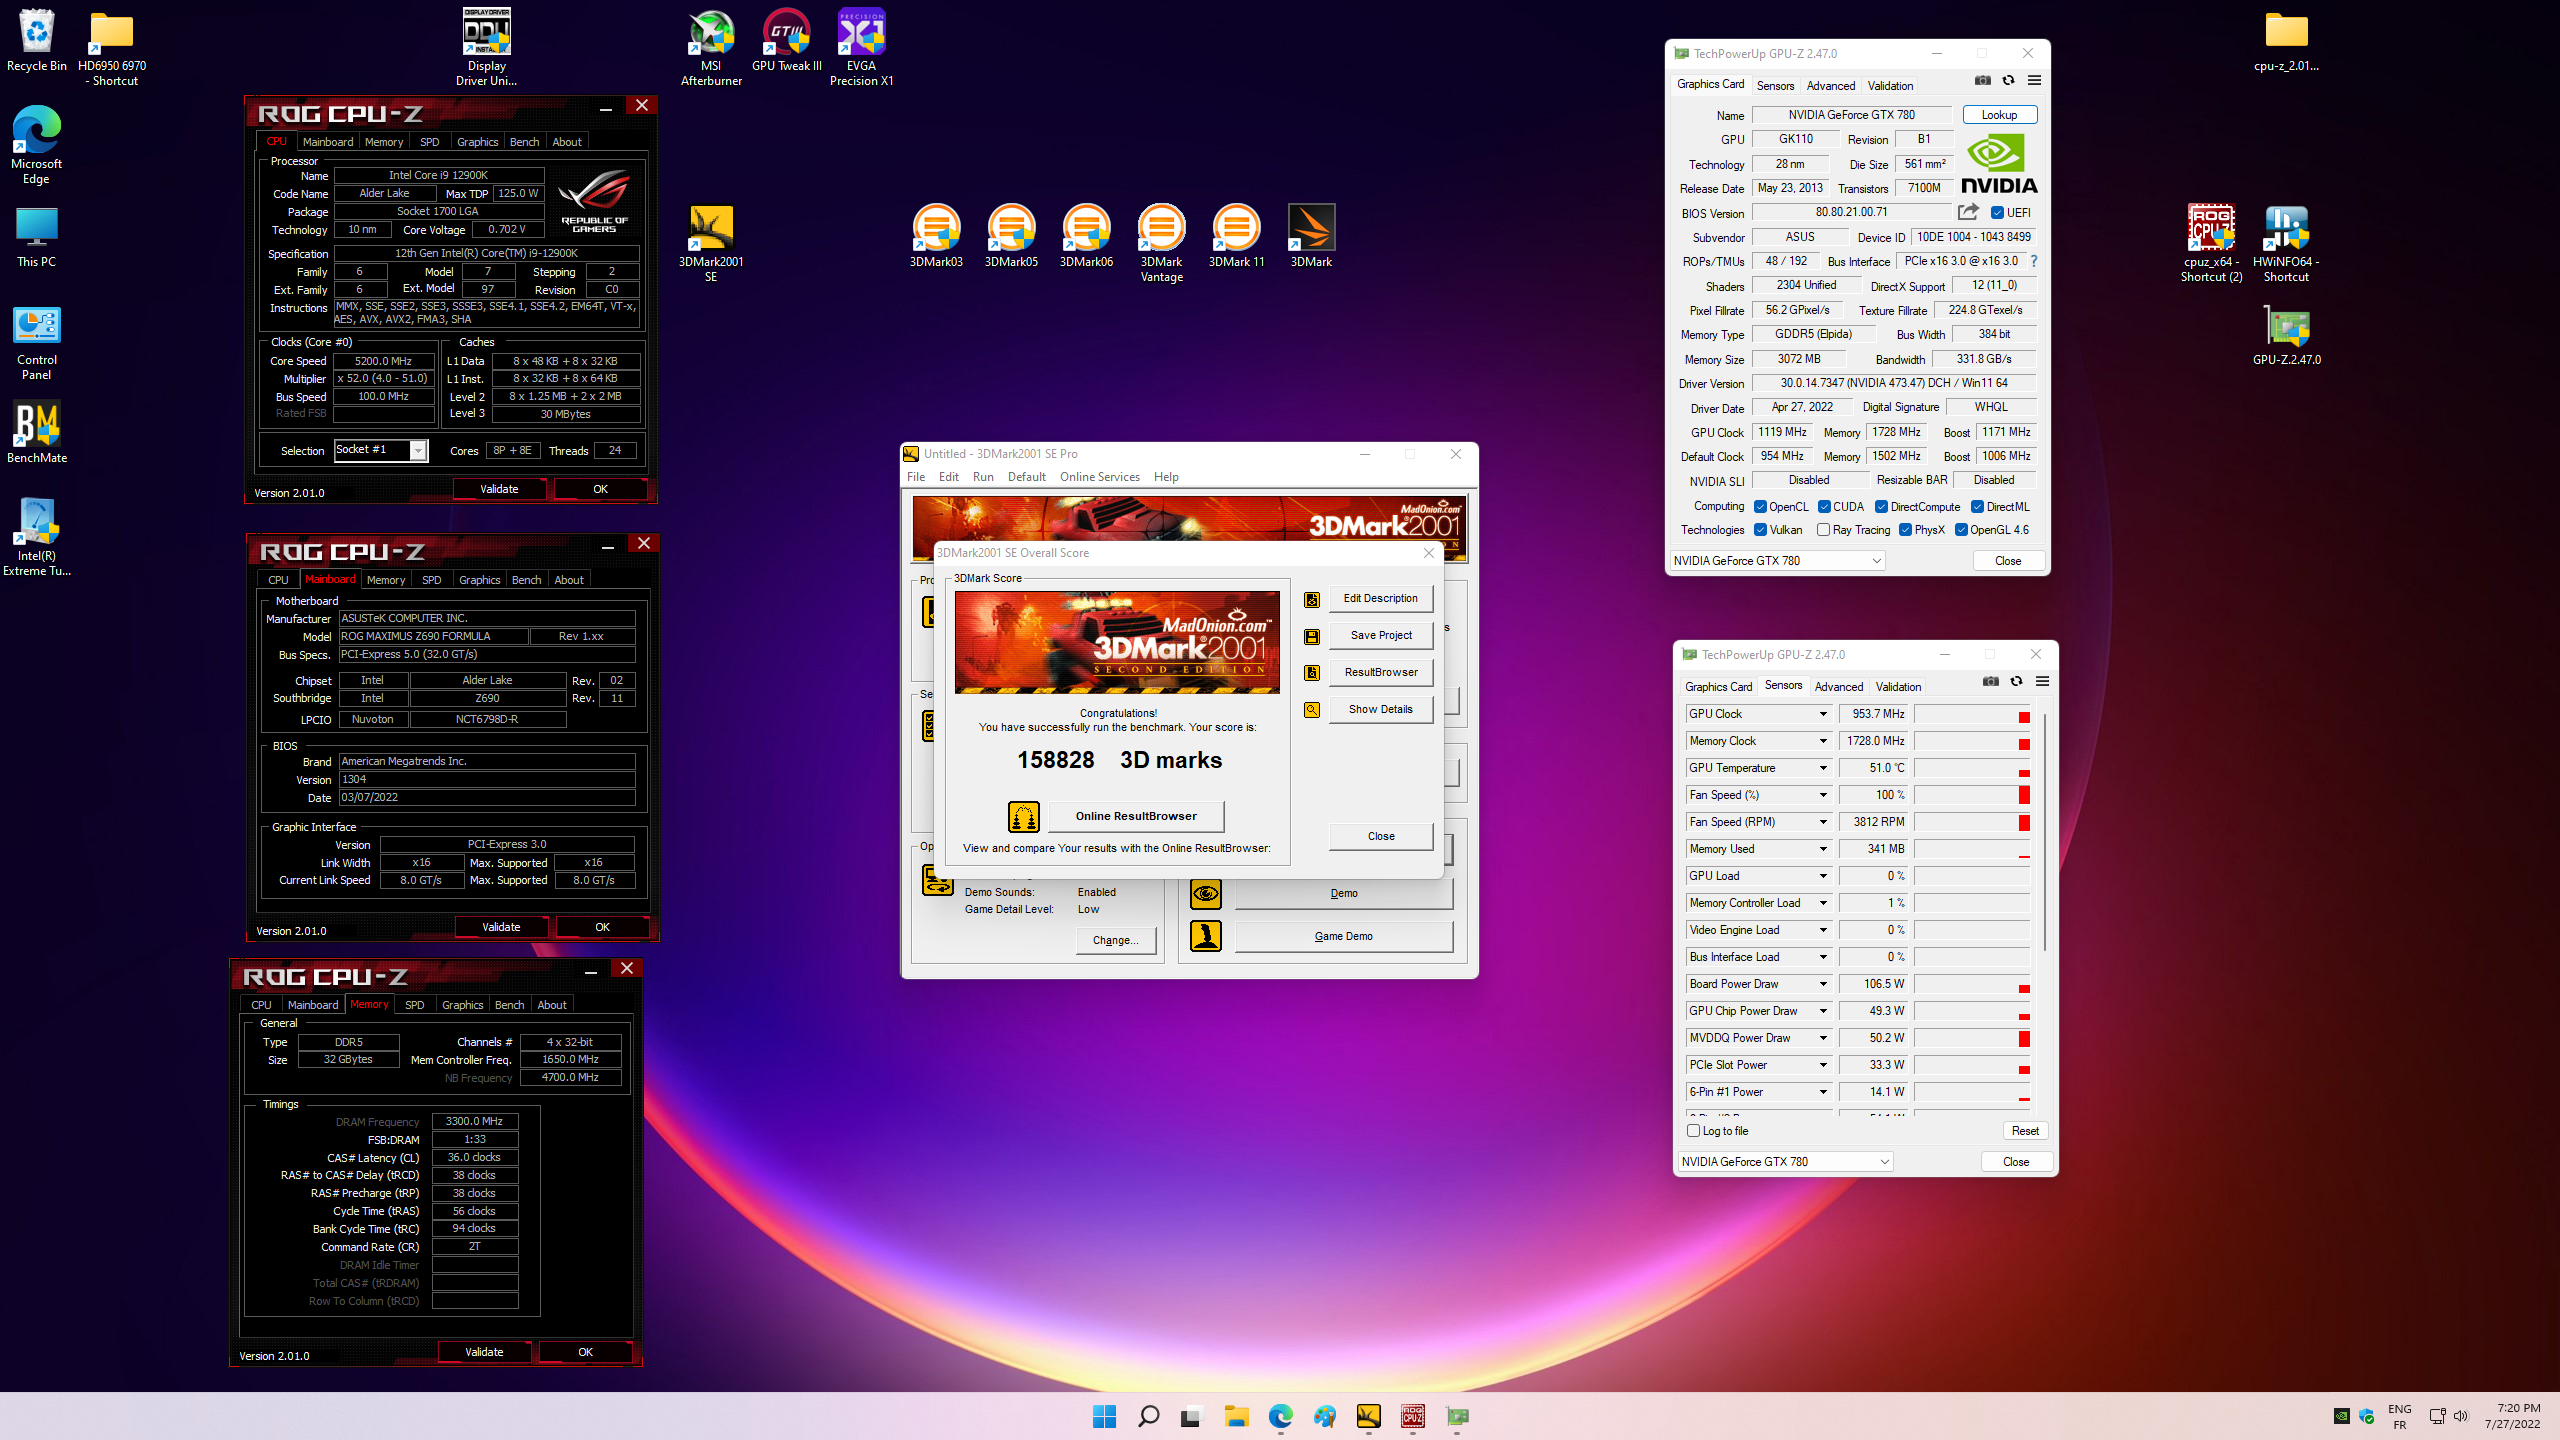The height and width of the screenshot is (1440, 2560).
Task: Open the Advanced tab in top GPU-Z window
Action: [x=1830, y=86]
